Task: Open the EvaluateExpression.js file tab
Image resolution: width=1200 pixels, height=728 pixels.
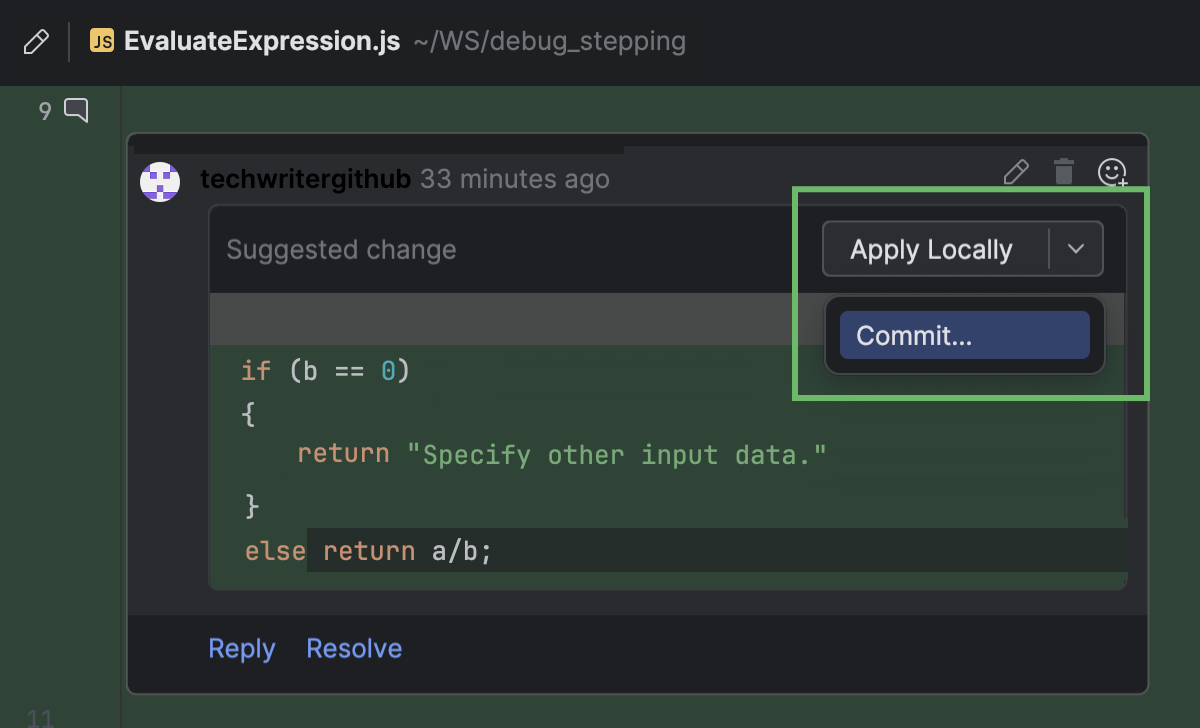Action: point(262,41)
